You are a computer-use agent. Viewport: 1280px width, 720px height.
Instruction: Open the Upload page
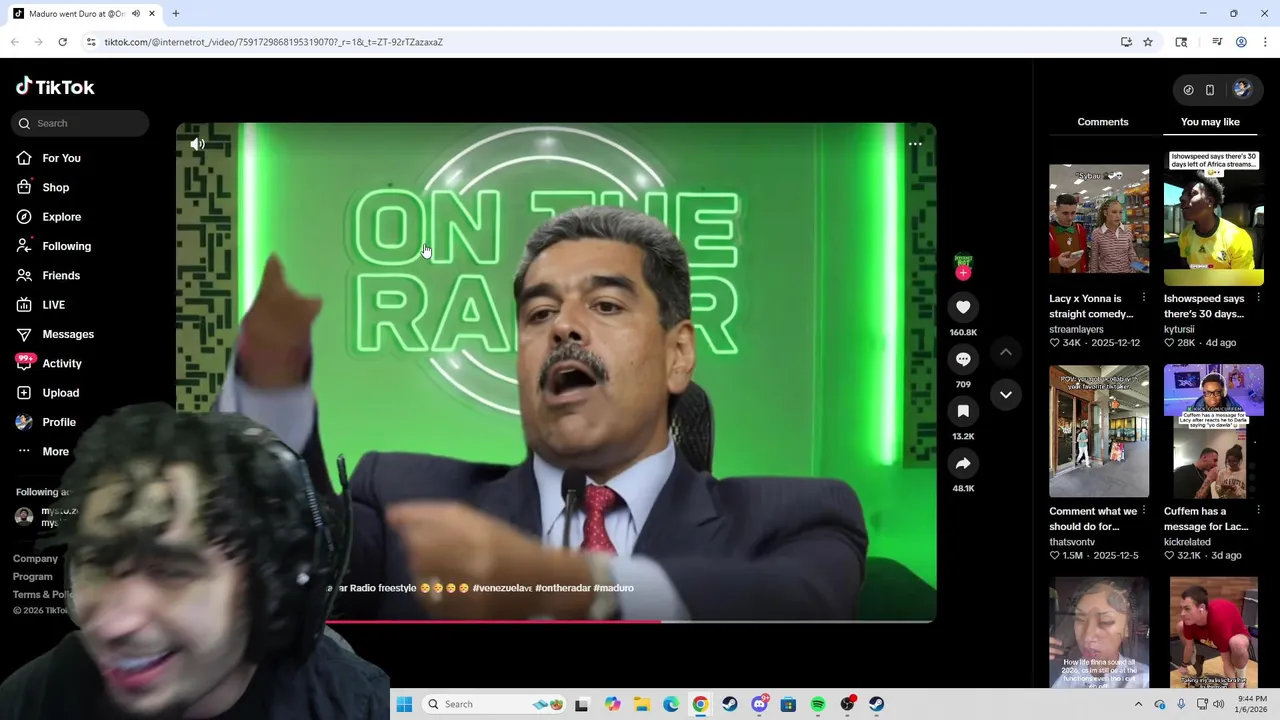(60, 393)
